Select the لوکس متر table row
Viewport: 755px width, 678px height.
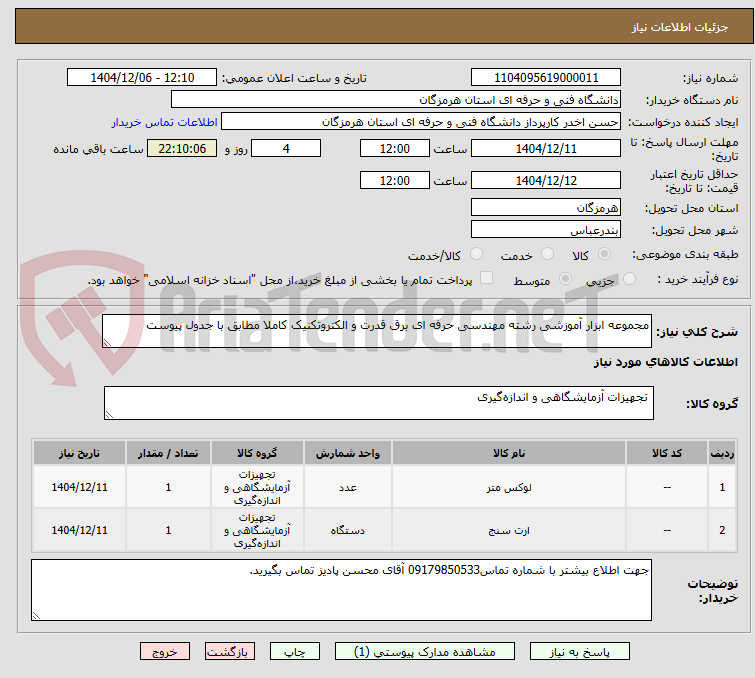click(384, 487)
